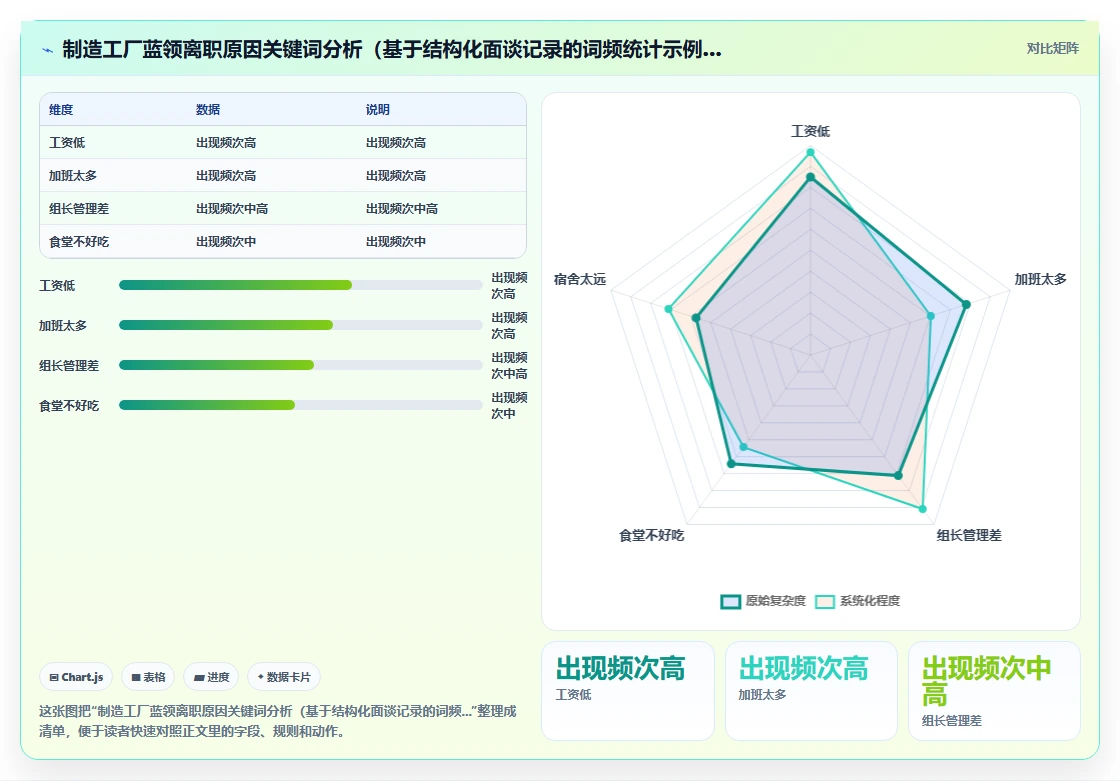The image size is (1120, 781).
Task: Open the 出现频次中高 组长管理差 data card
Action: 994,690
